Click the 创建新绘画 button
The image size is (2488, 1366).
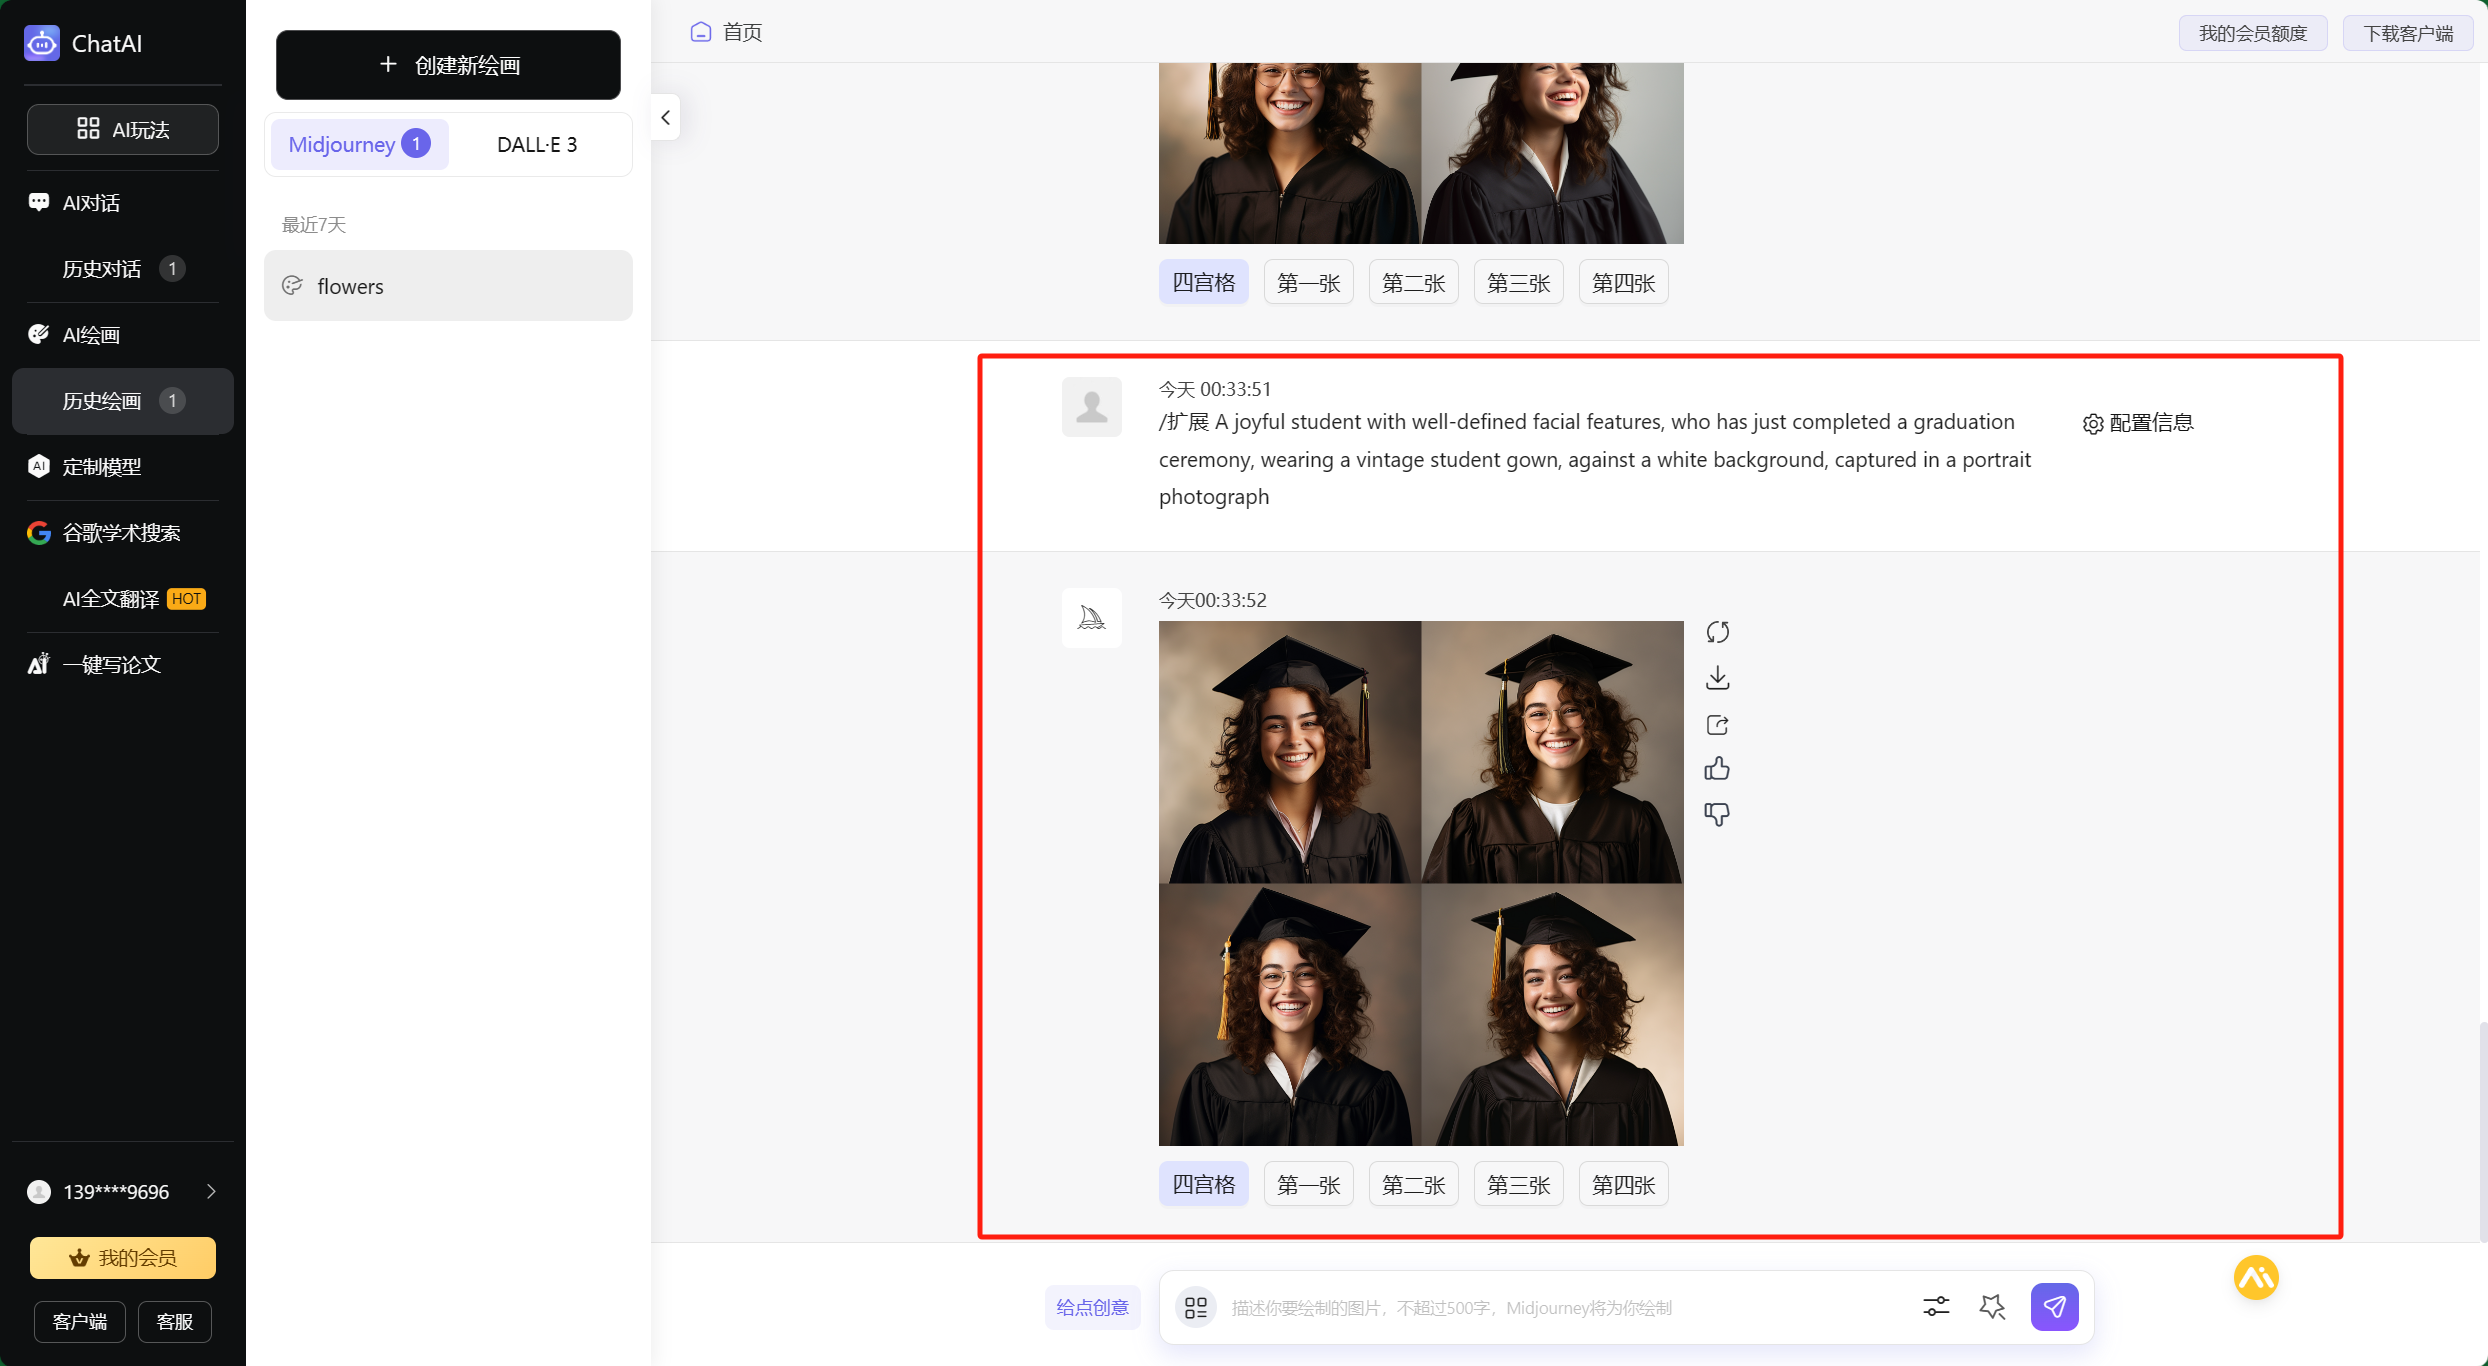pyautogui.click(x=448, y=65)
